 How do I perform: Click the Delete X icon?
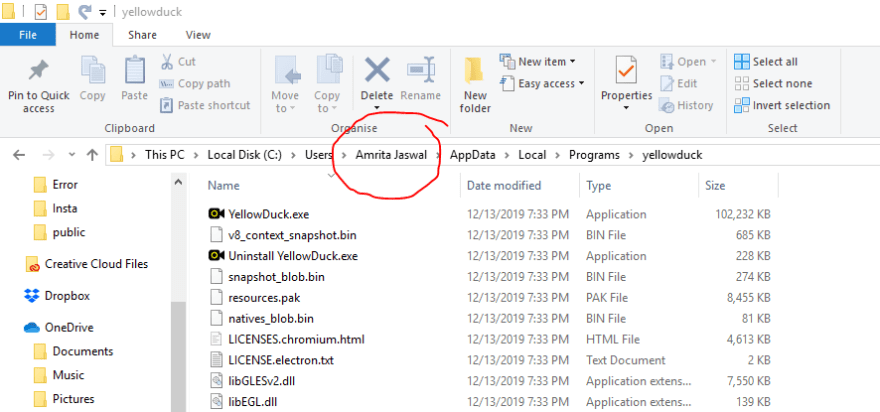(377, 70)
